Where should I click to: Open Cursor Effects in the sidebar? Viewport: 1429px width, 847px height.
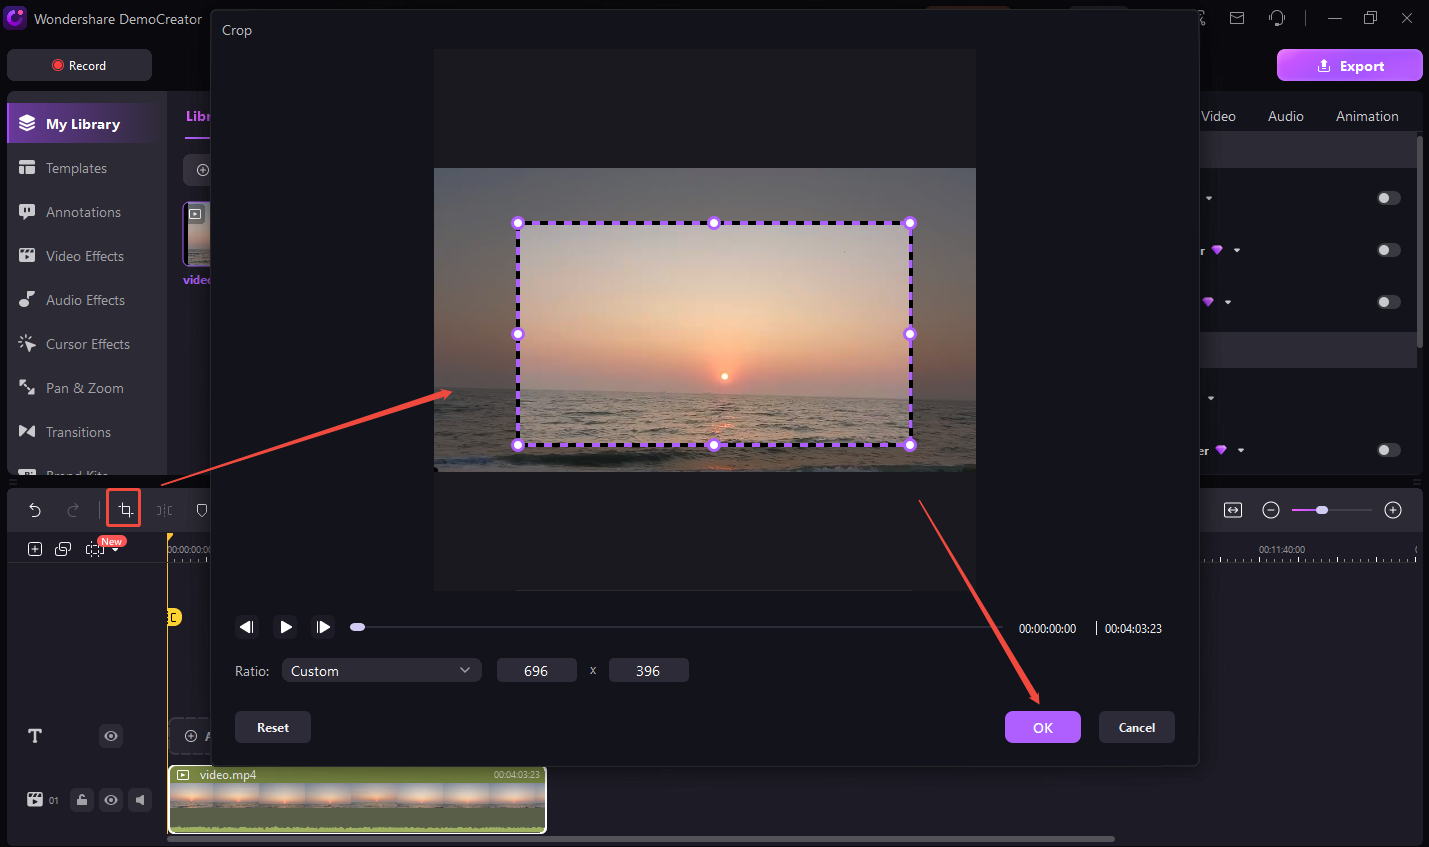[x=87, y=344]
